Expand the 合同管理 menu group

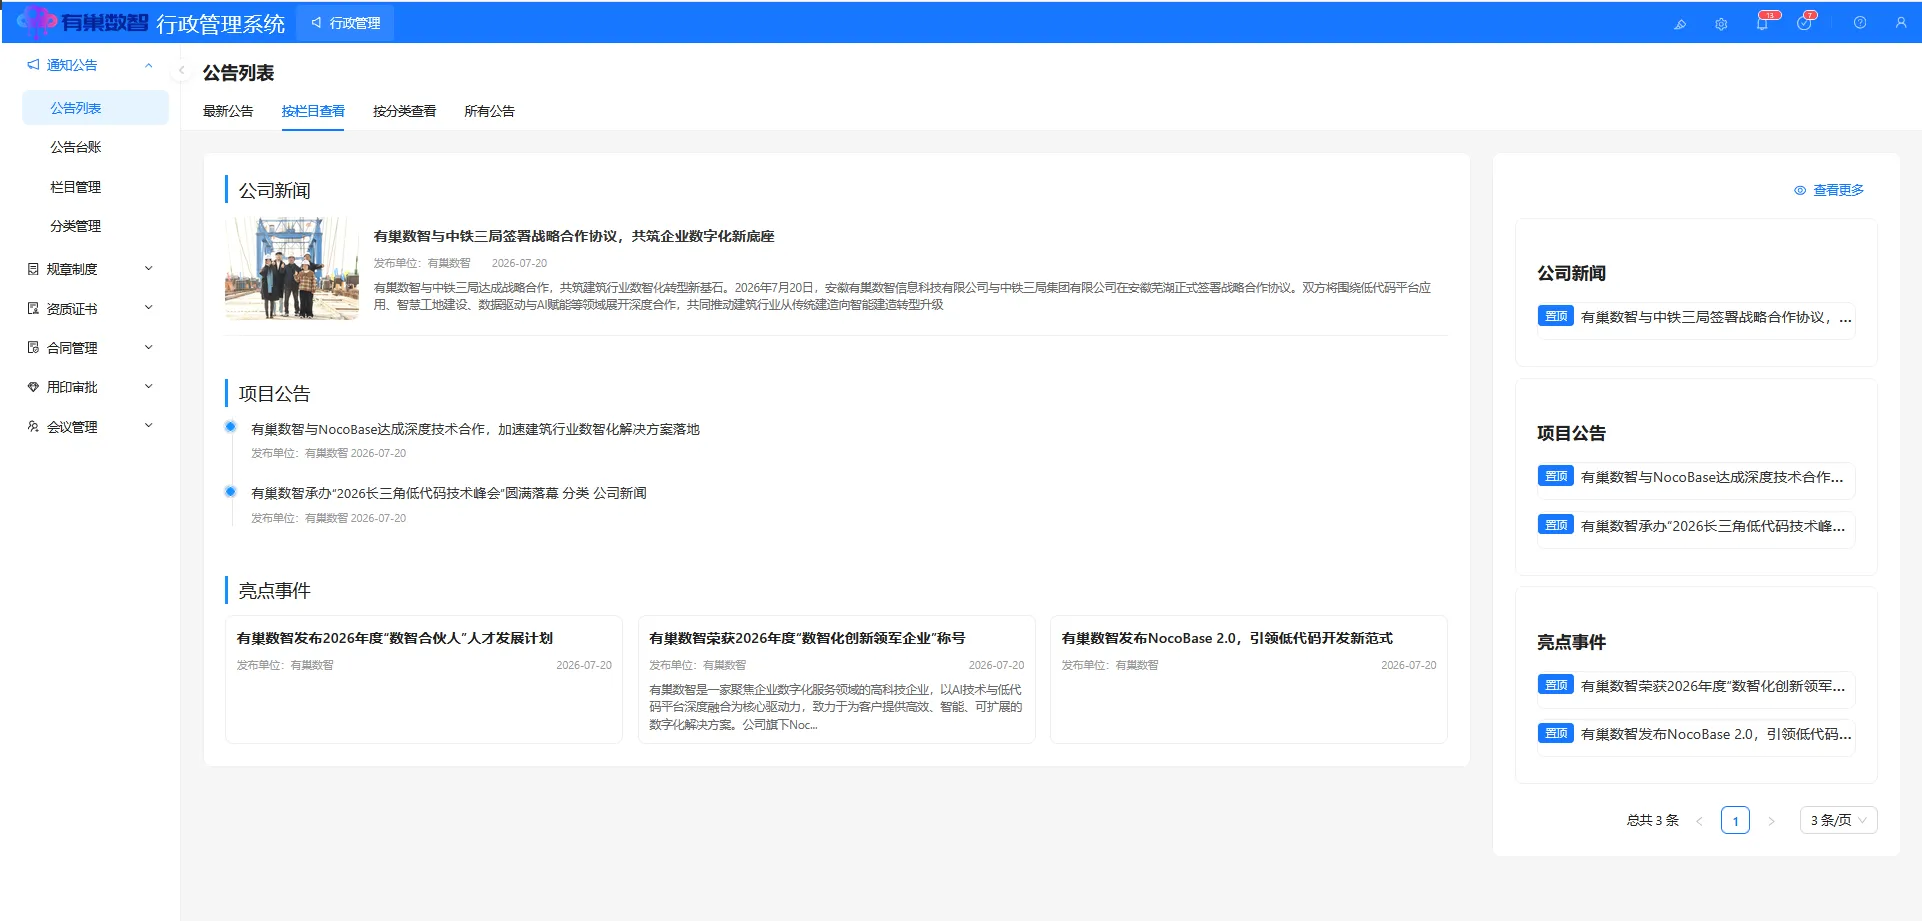pos(149,347)
